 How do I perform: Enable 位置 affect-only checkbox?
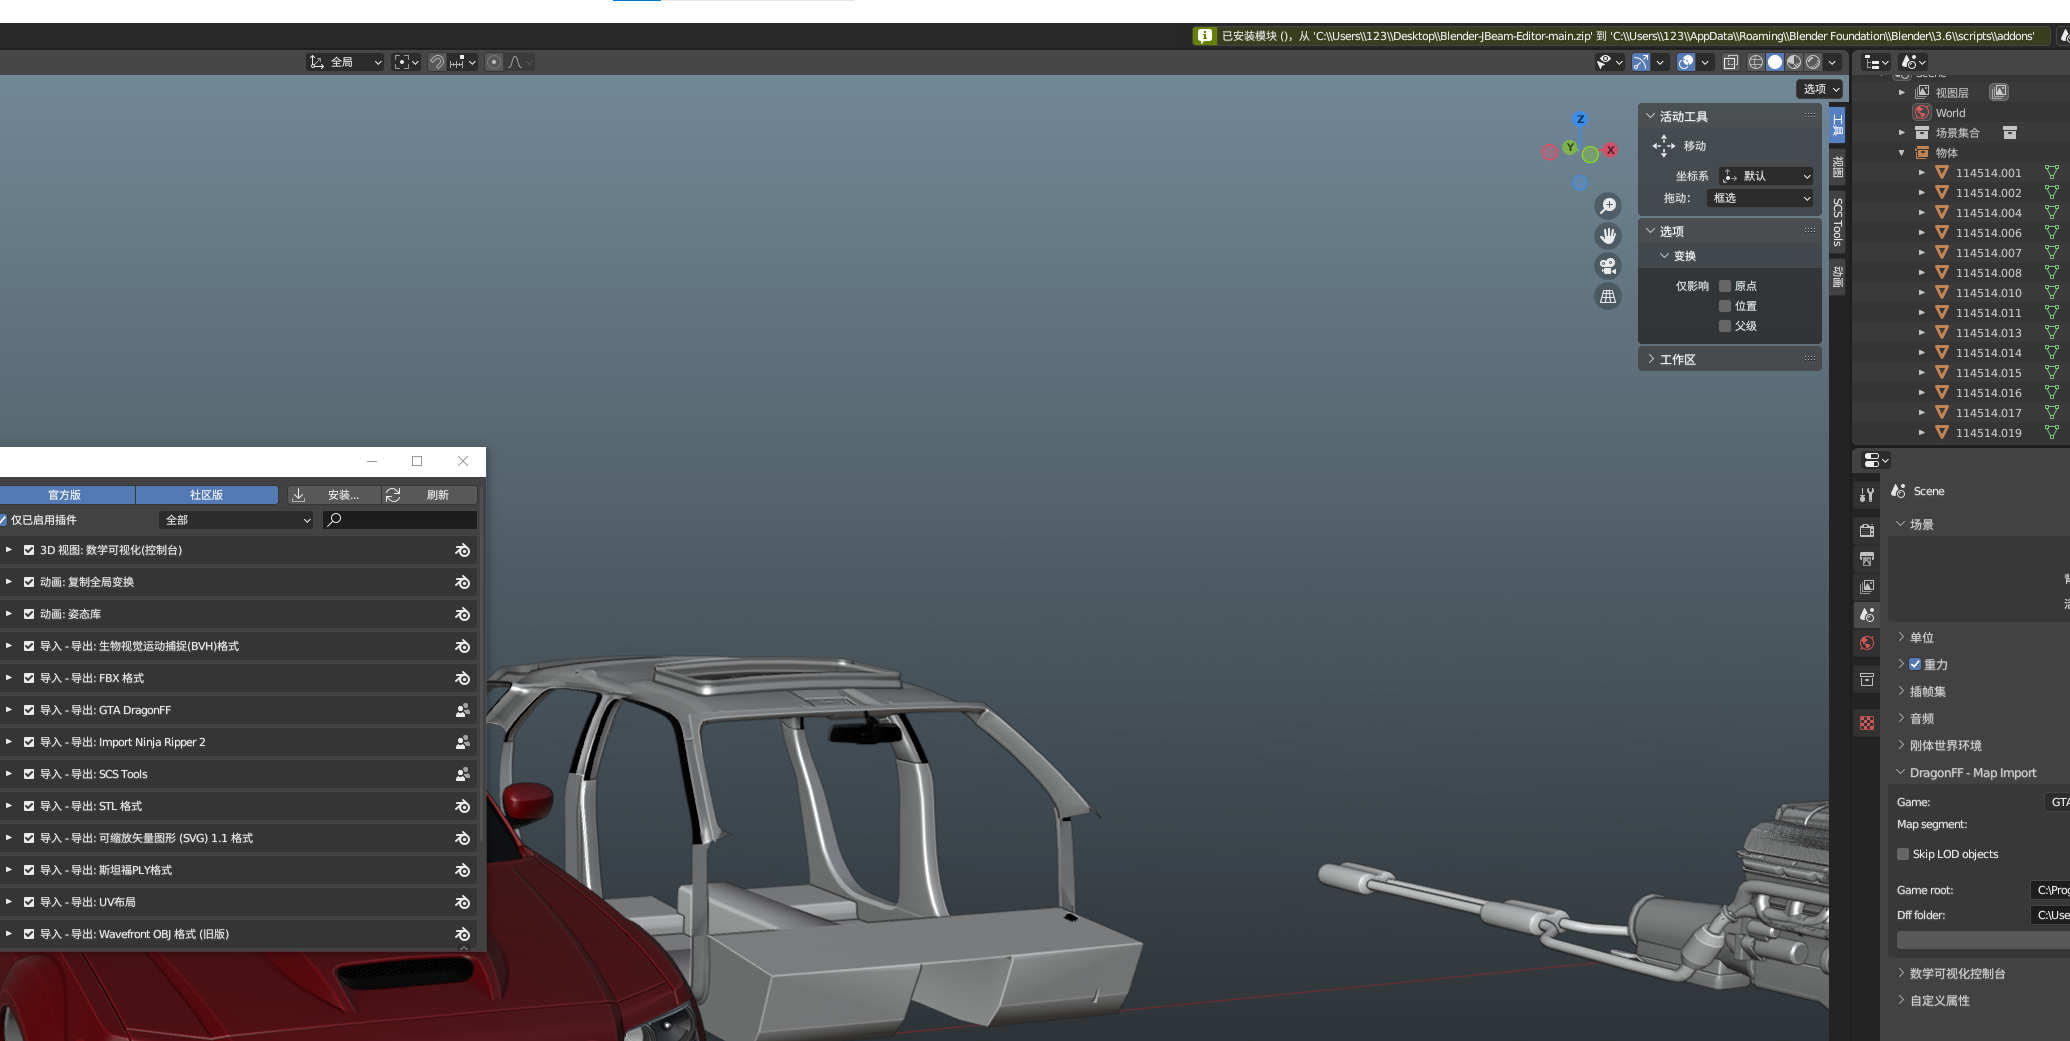coord(1725,306)
